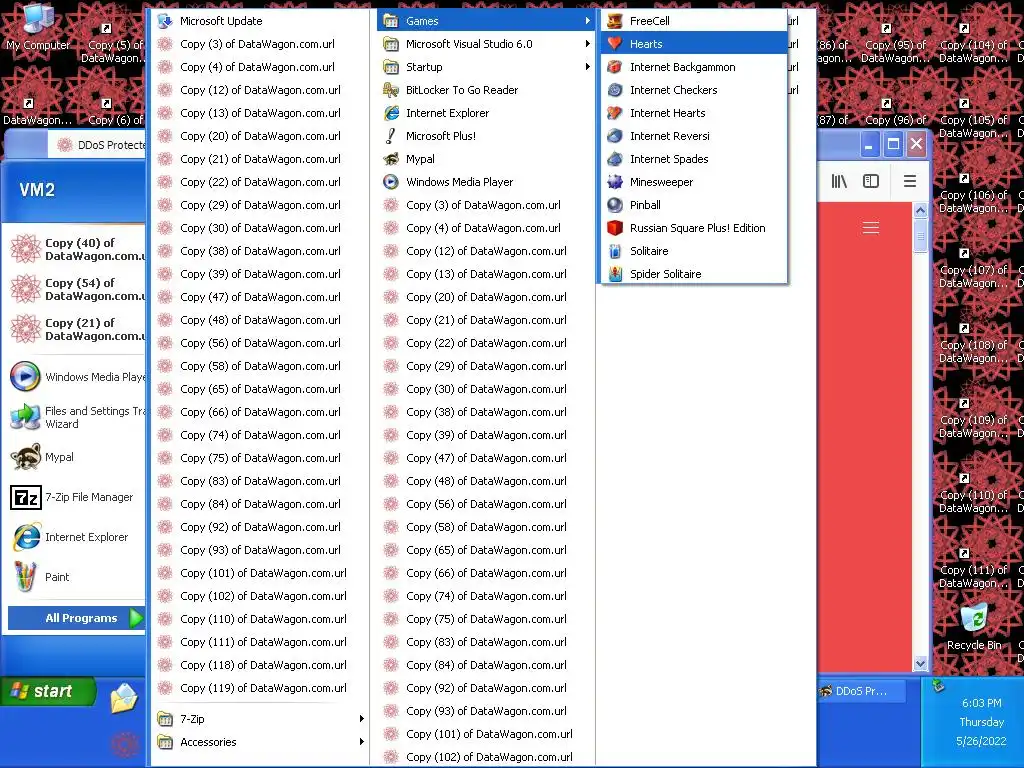
Task: Click the Internet Backgammon icon
Action: tap(615, 67)
